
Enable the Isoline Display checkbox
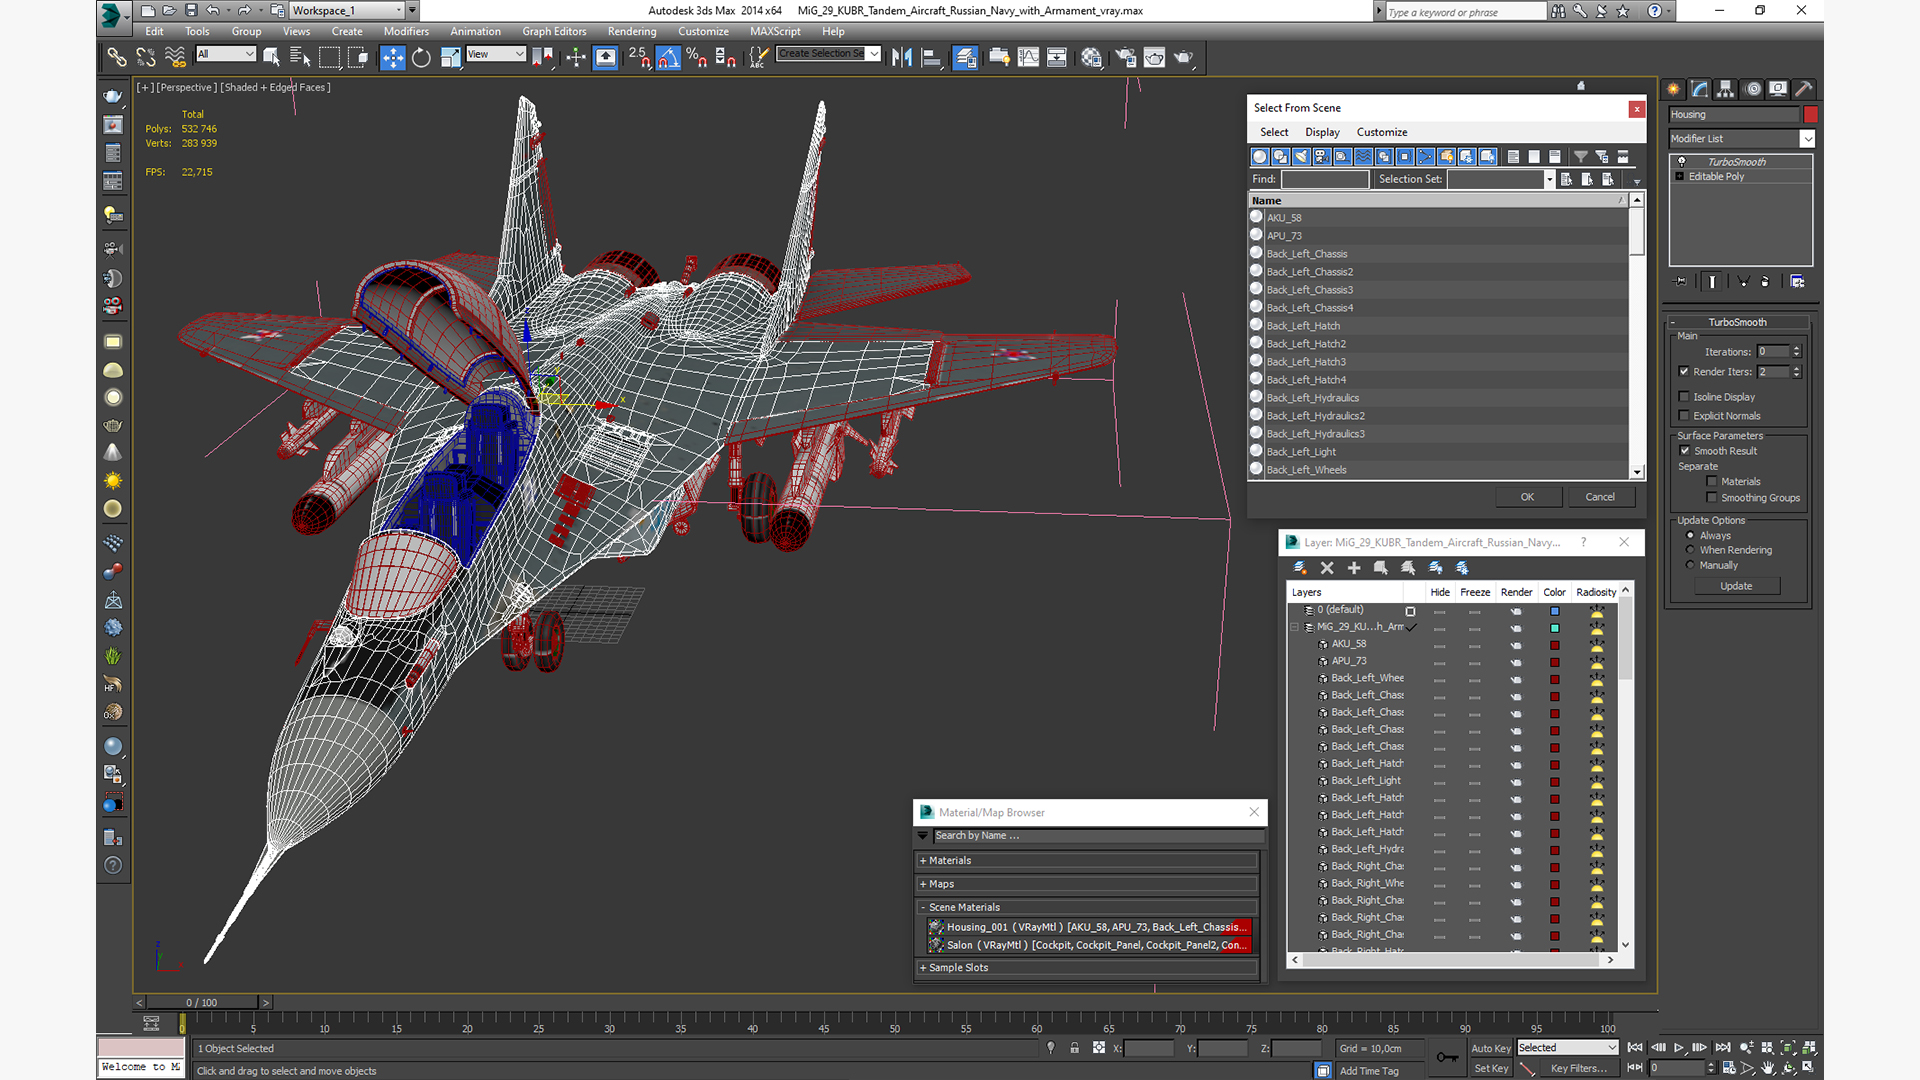coord(1684,397)
